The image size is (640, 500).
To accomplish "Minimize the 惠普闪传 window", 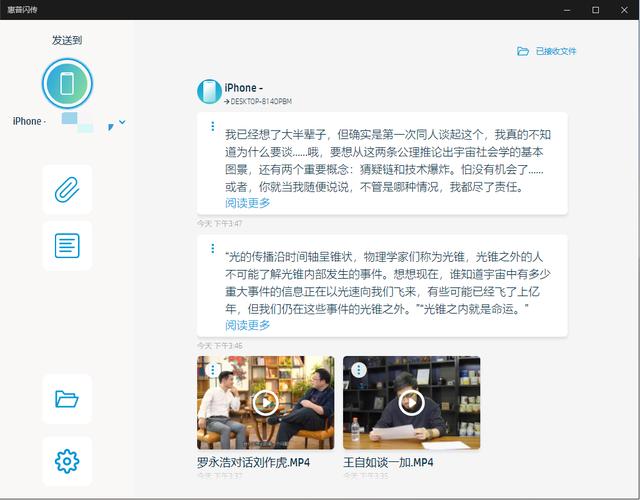I will 567,10.
